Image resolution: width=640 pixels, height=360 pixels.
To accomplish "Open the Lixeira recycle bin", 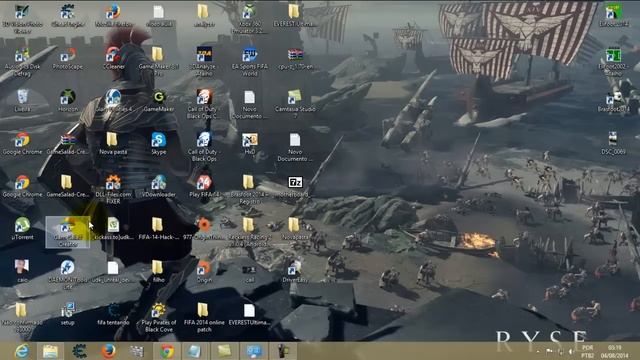I will 22,100.
